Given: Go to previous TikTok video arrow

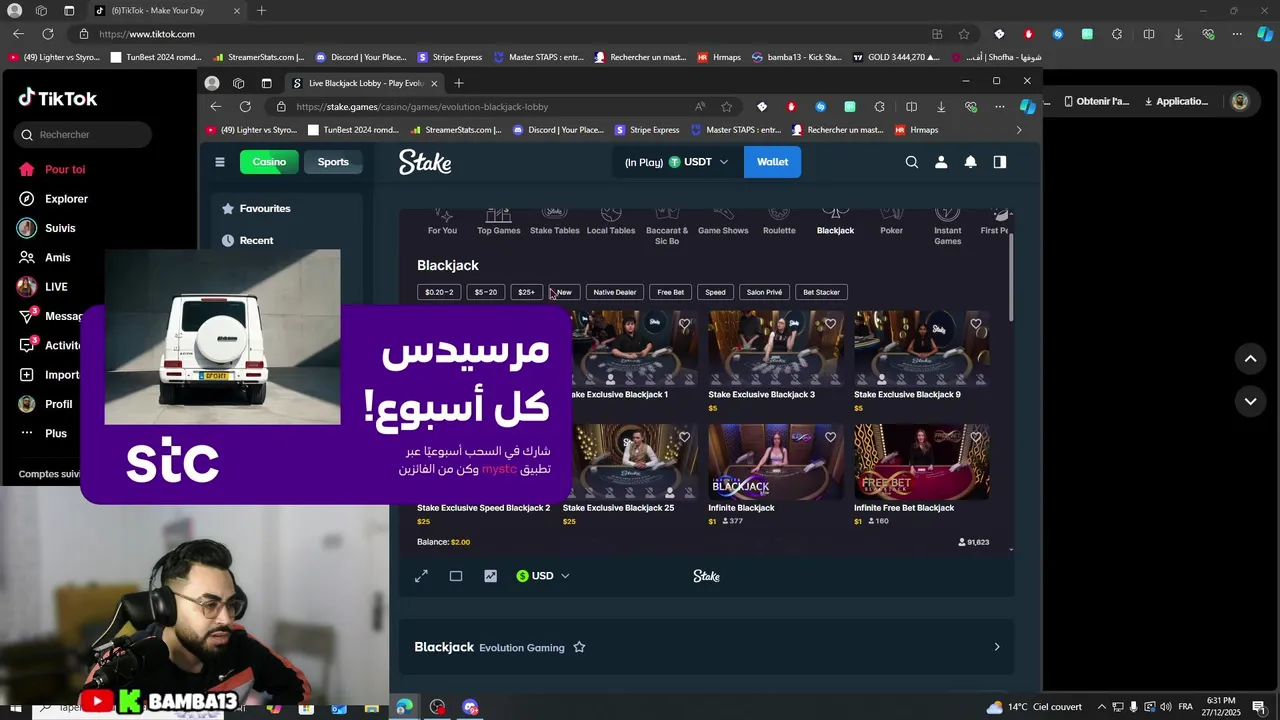Looking at the screenshot, I should tap(1250, 359).
